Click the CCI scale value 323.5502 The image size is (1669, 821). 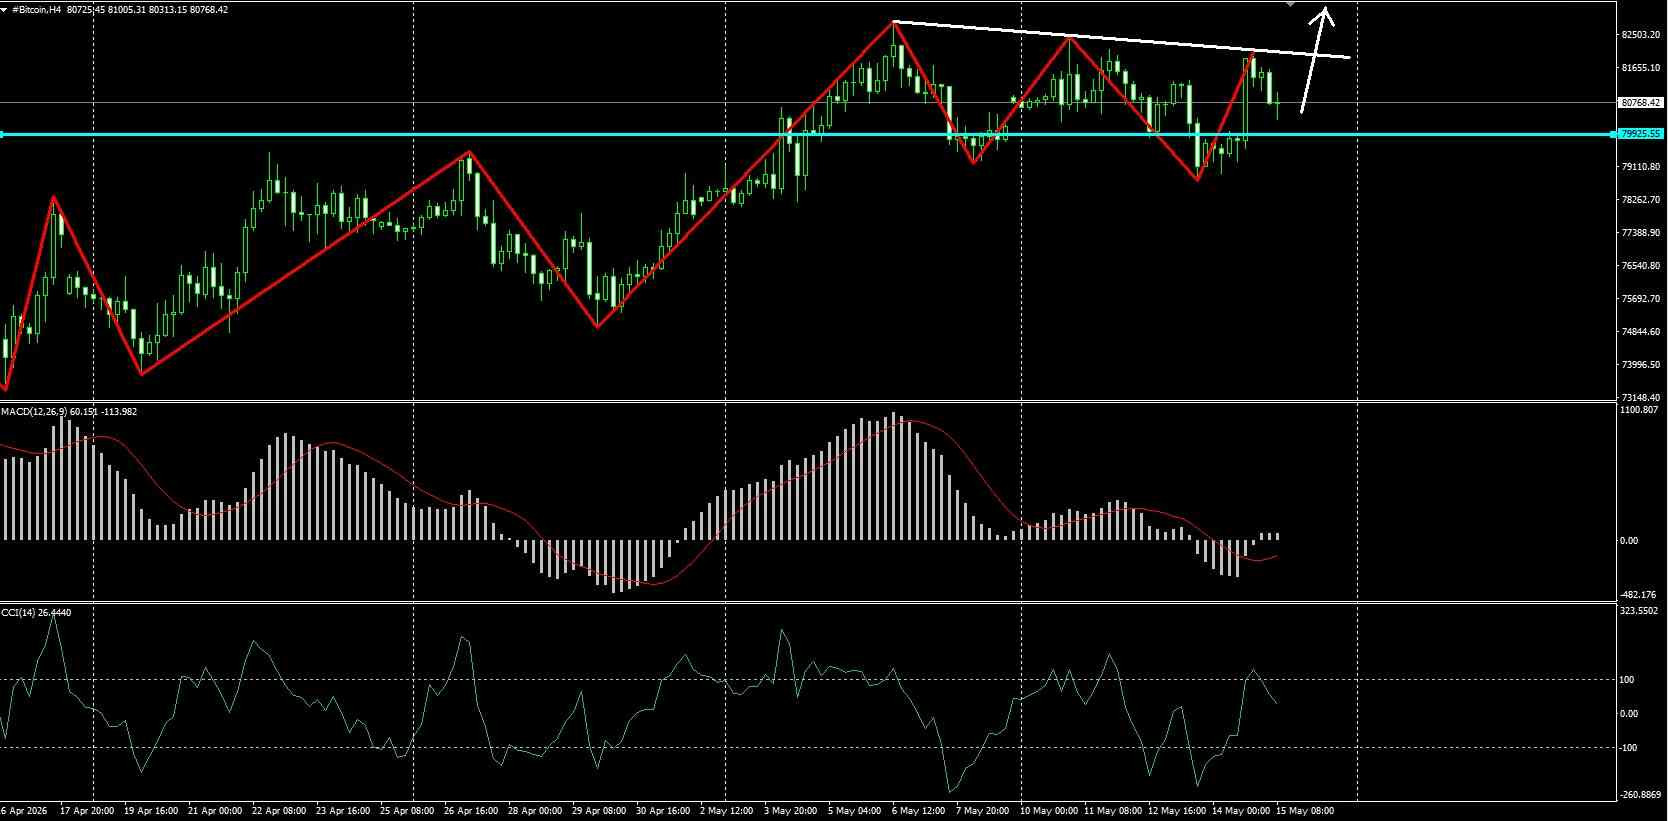coord(1638,610)
